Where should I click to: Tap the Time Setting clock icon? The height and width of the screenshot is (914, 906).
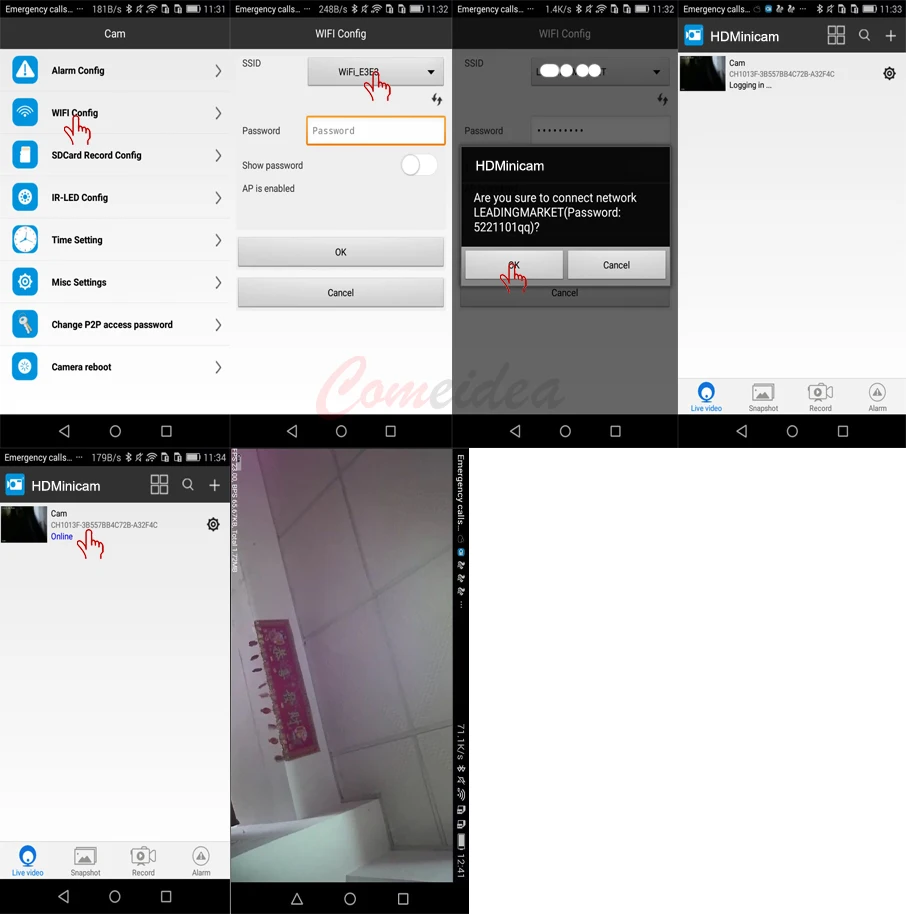25,240
